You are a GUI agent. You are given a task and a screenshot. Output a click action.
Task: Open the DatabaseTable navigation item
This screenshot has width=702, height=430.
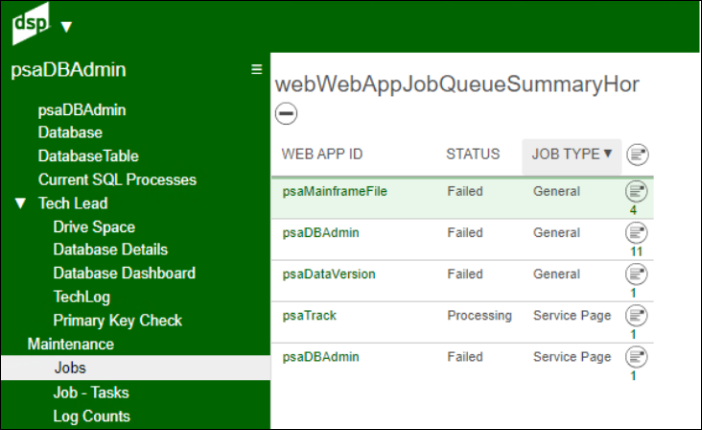88,156
